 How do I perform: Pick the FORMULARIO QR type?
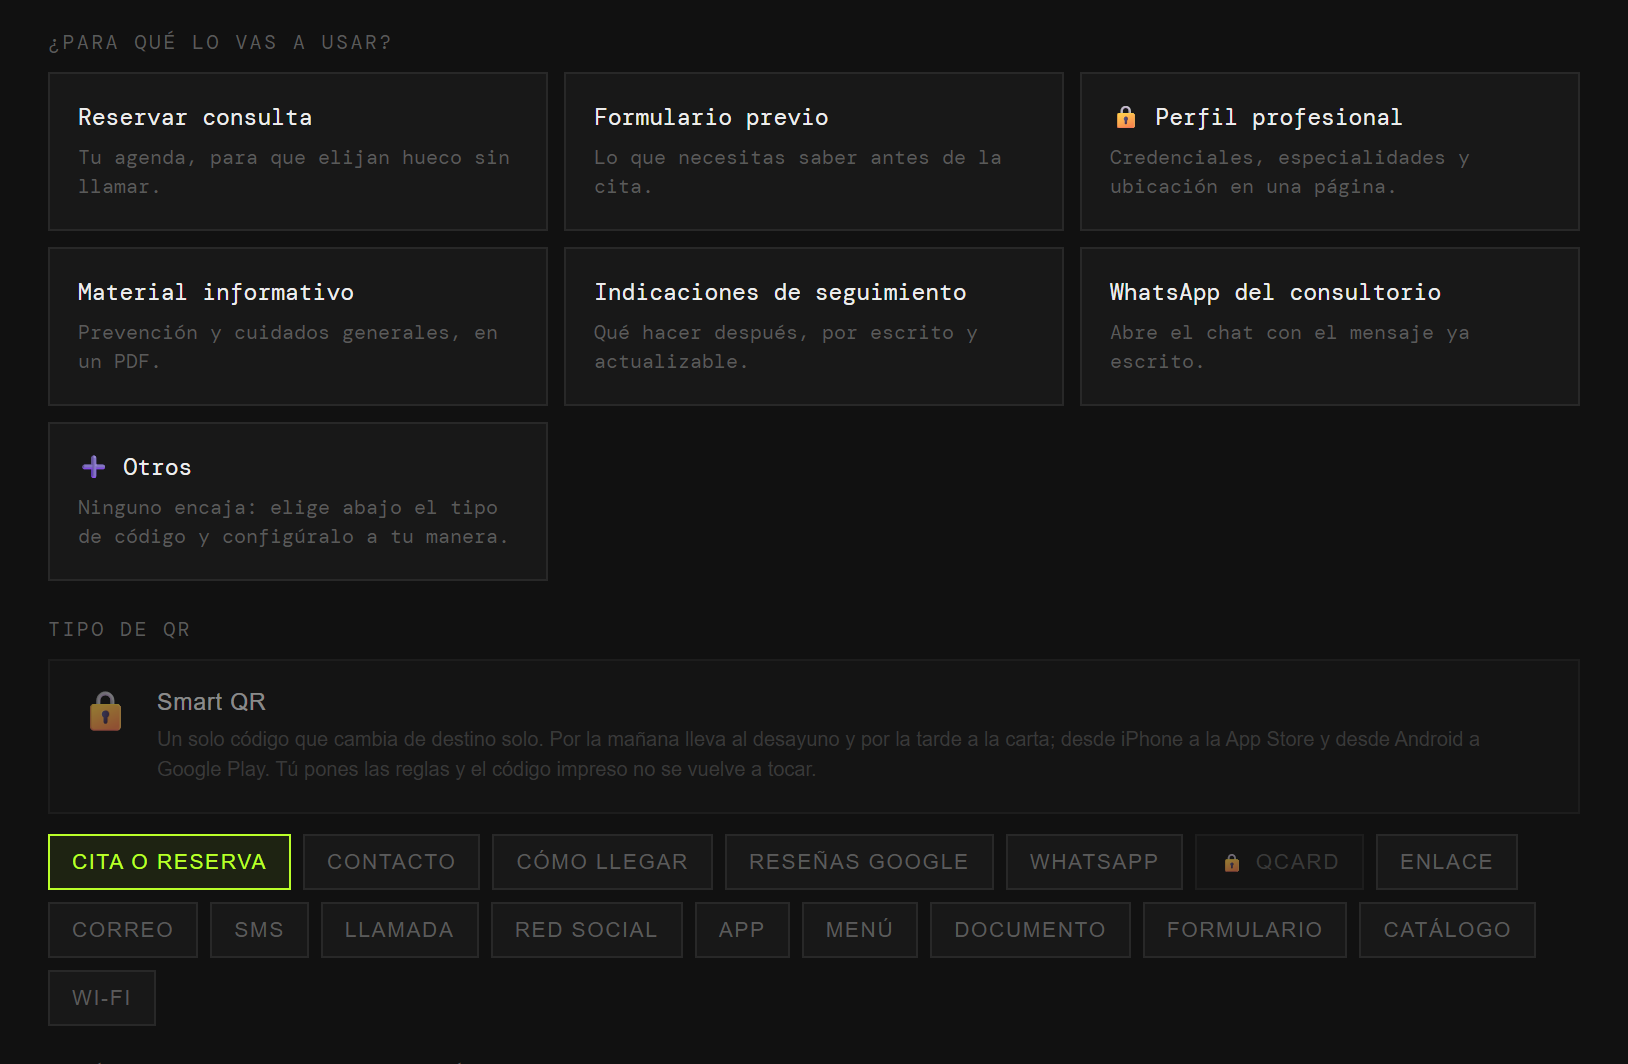coord(1244,930)
